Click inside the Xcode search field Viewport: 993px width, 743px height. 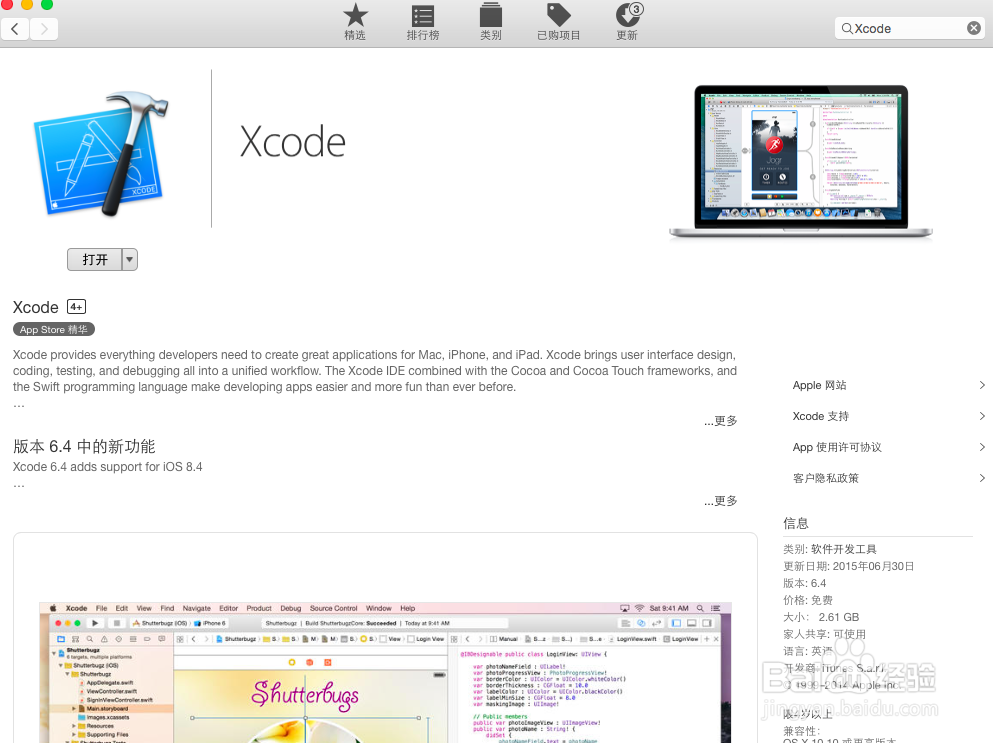909,29
